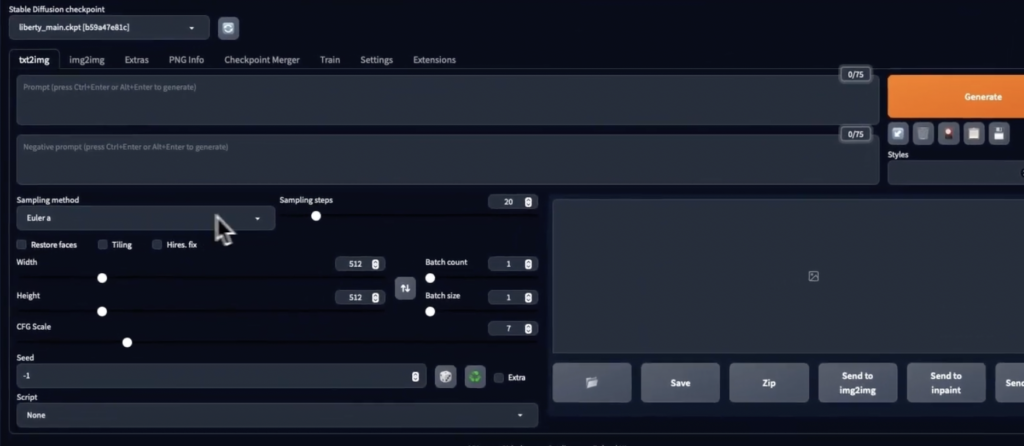Reuse last seed with recycle icon
1024x446 pixels.
click(475, 377)
